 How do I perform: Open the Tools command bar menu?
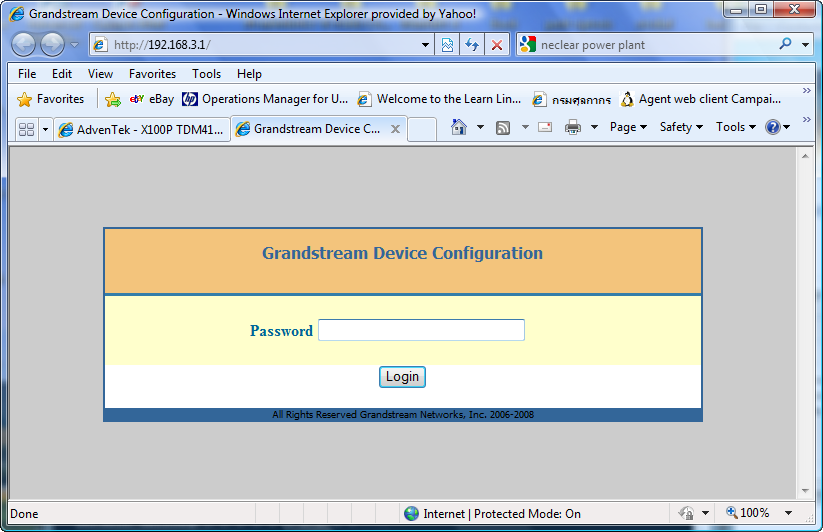pyautogui.click(x=736, y=127)
